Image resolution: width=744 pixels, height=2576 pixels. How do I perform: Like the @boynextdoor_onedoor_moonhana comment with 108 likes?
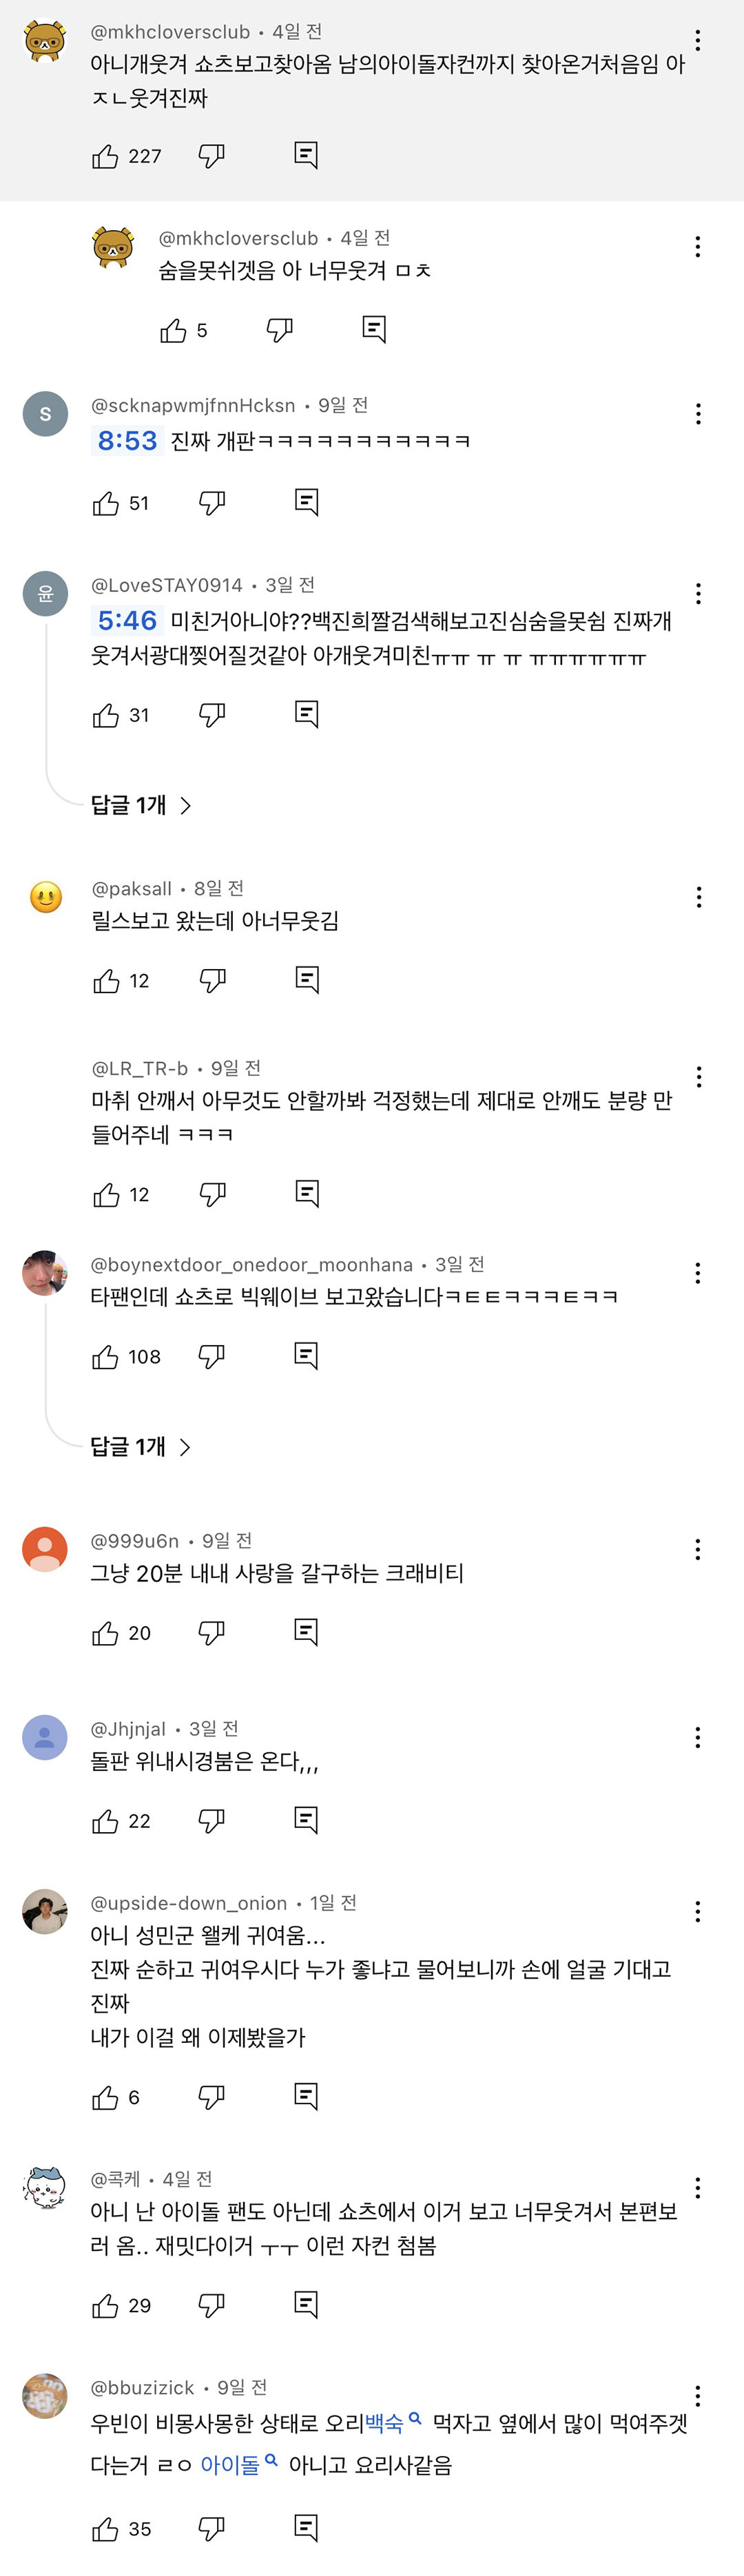(105, 1357)
